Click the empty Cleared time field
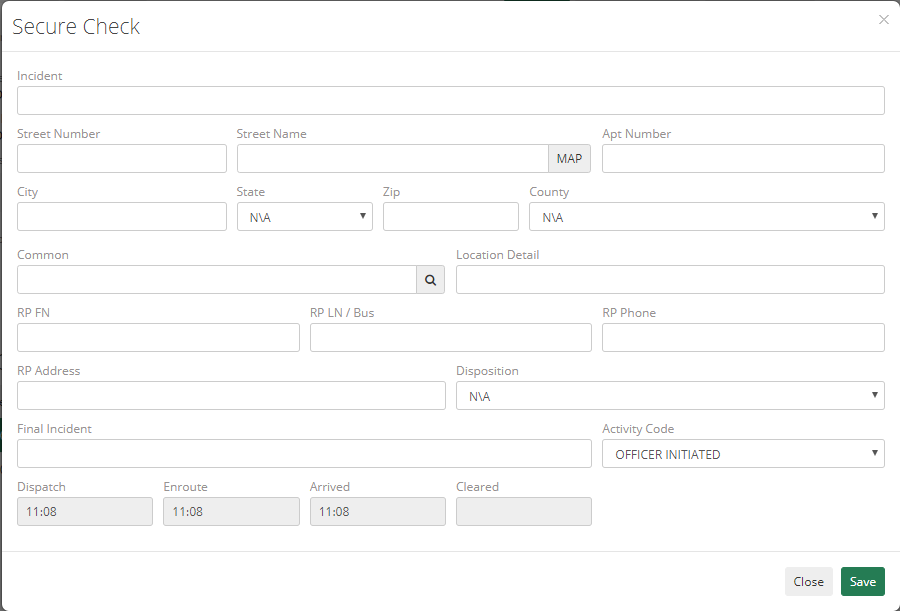 [x=523, y=511]
